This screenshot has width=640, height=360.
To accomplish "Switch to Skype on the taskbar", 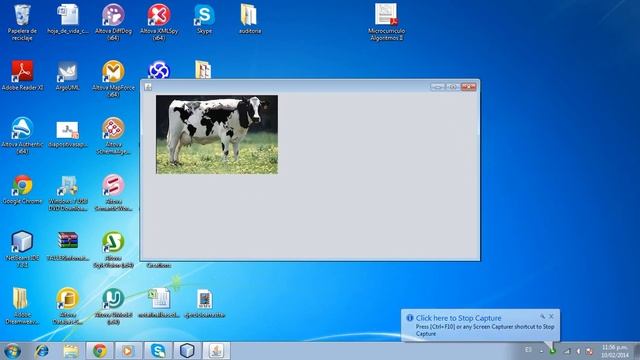I will (x=158, y=351).
